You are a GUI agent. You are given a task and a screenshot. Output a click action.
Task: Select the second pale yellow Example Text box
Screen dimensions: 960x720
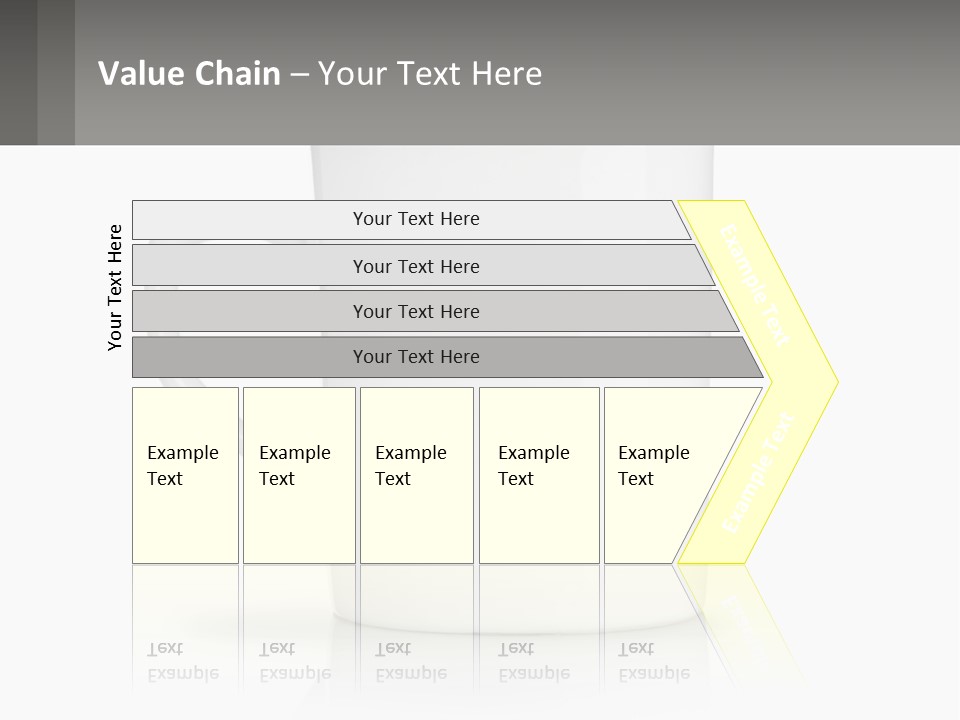tap(298, 474)
